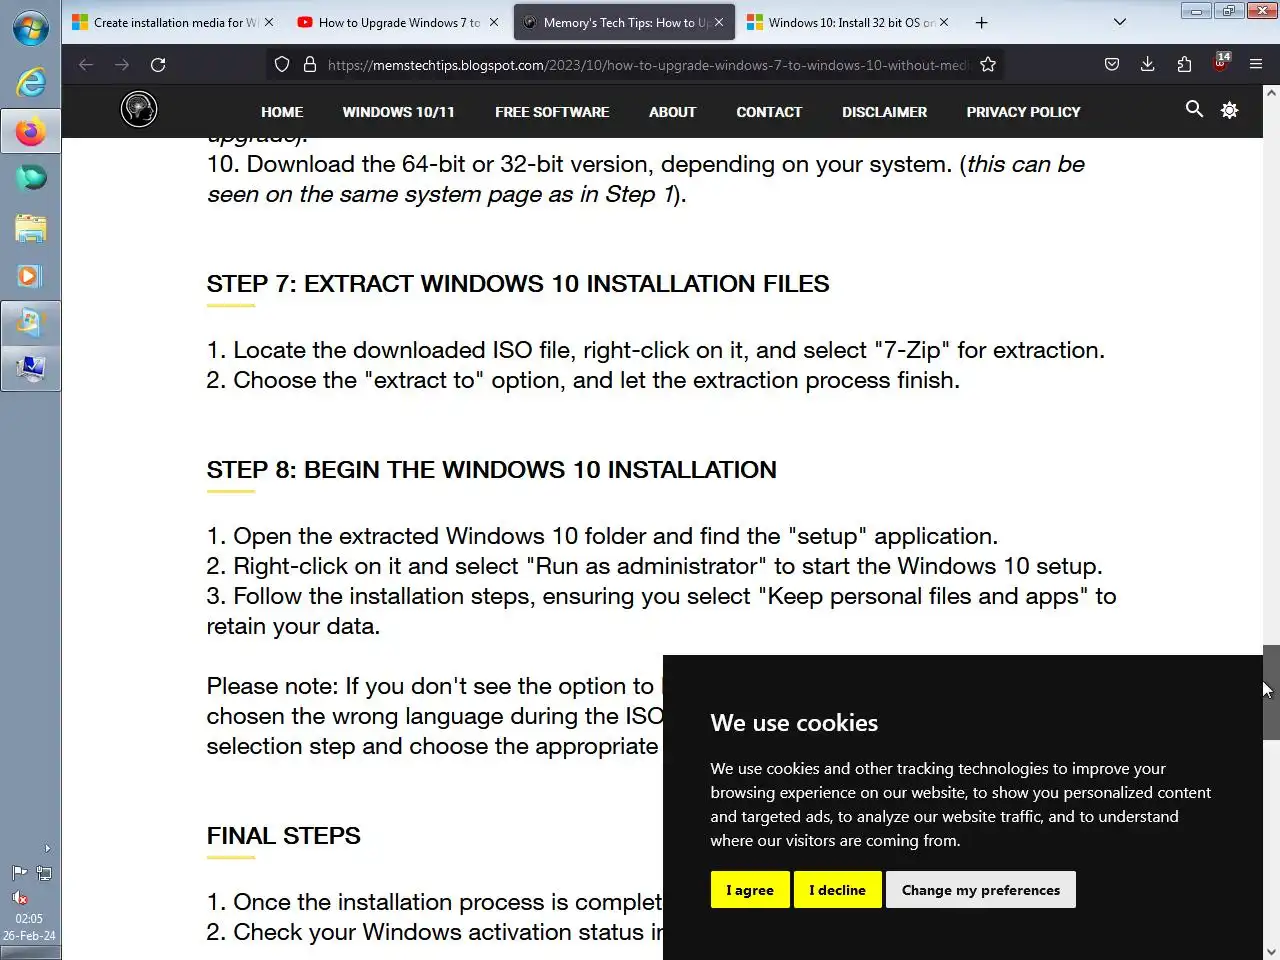Toggle dark mode with the sun icon
This screenshot has height=960, width=1280.
(1230, 110)
